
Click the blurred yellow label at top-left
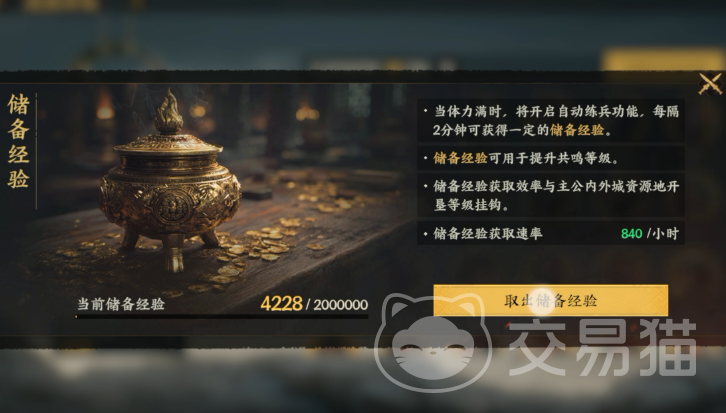tap(61, 5)
